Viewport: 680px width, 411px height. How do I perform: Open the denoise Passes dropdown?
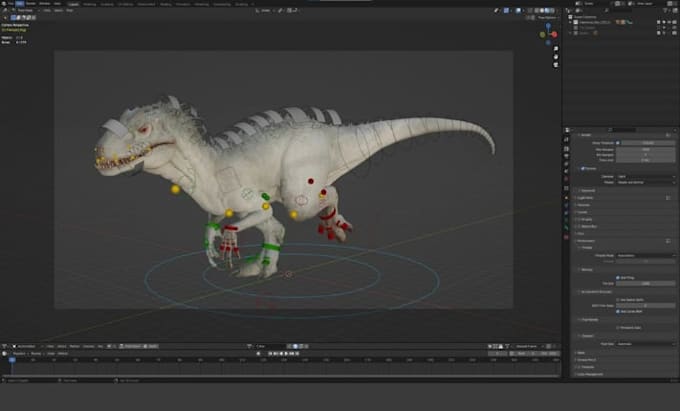(646, 183)
